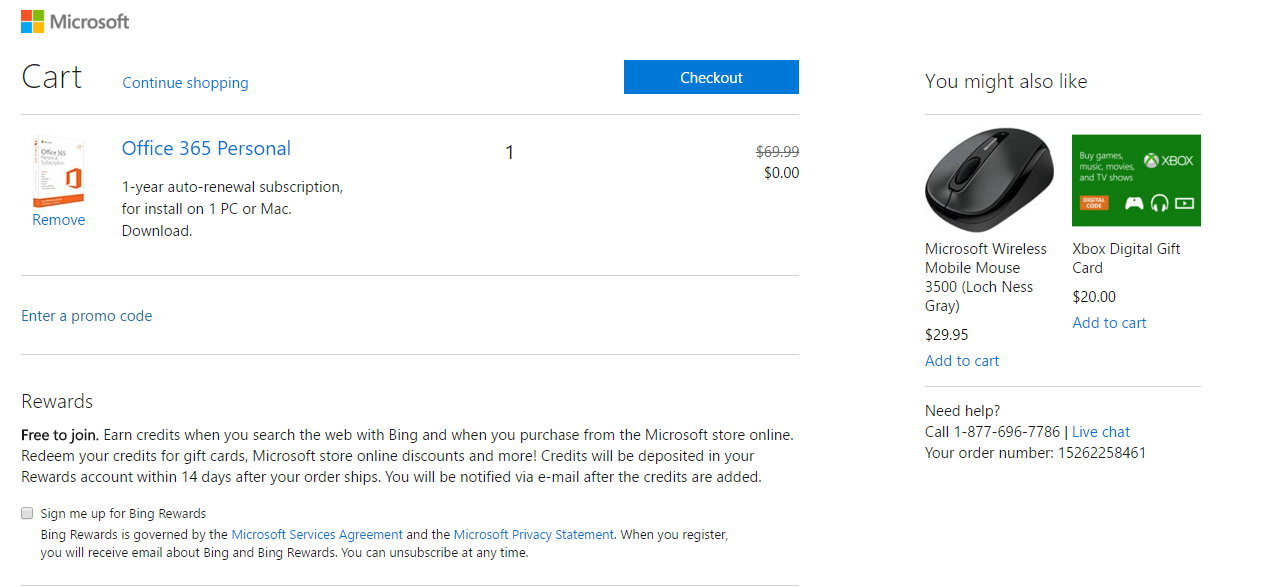Open the Office 365 Personal product title
The width and height of the screenshot is (1270, 587).
coord(206,149)
